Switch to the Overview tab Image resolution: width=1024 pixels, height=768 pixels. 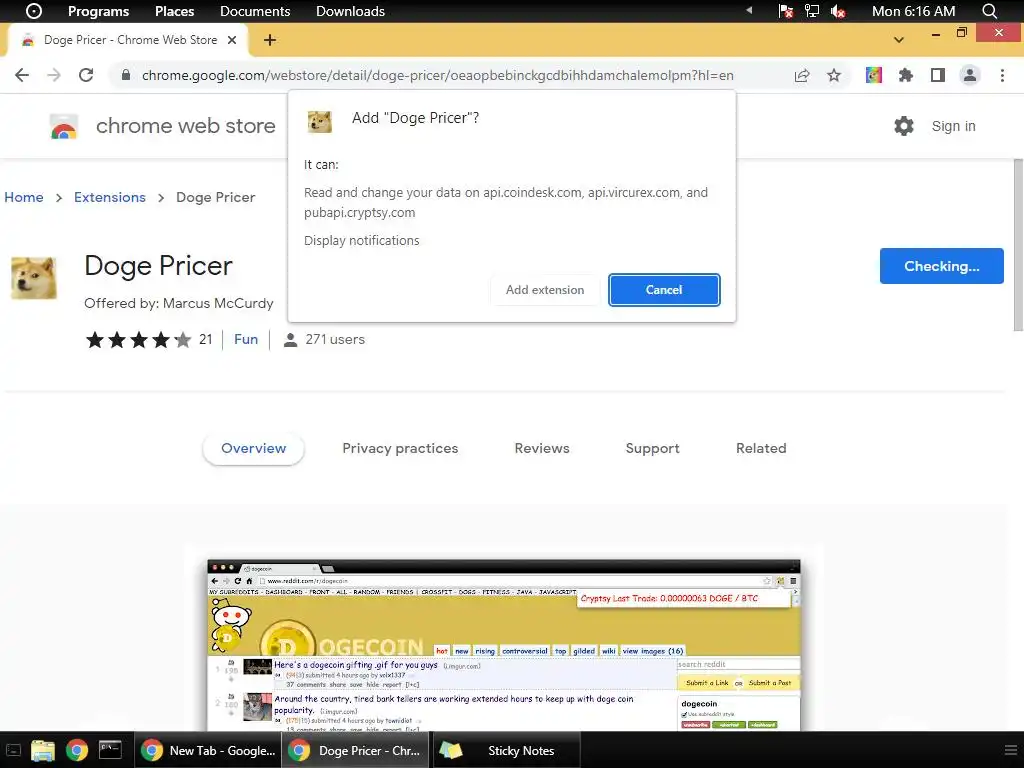[253, 449]
